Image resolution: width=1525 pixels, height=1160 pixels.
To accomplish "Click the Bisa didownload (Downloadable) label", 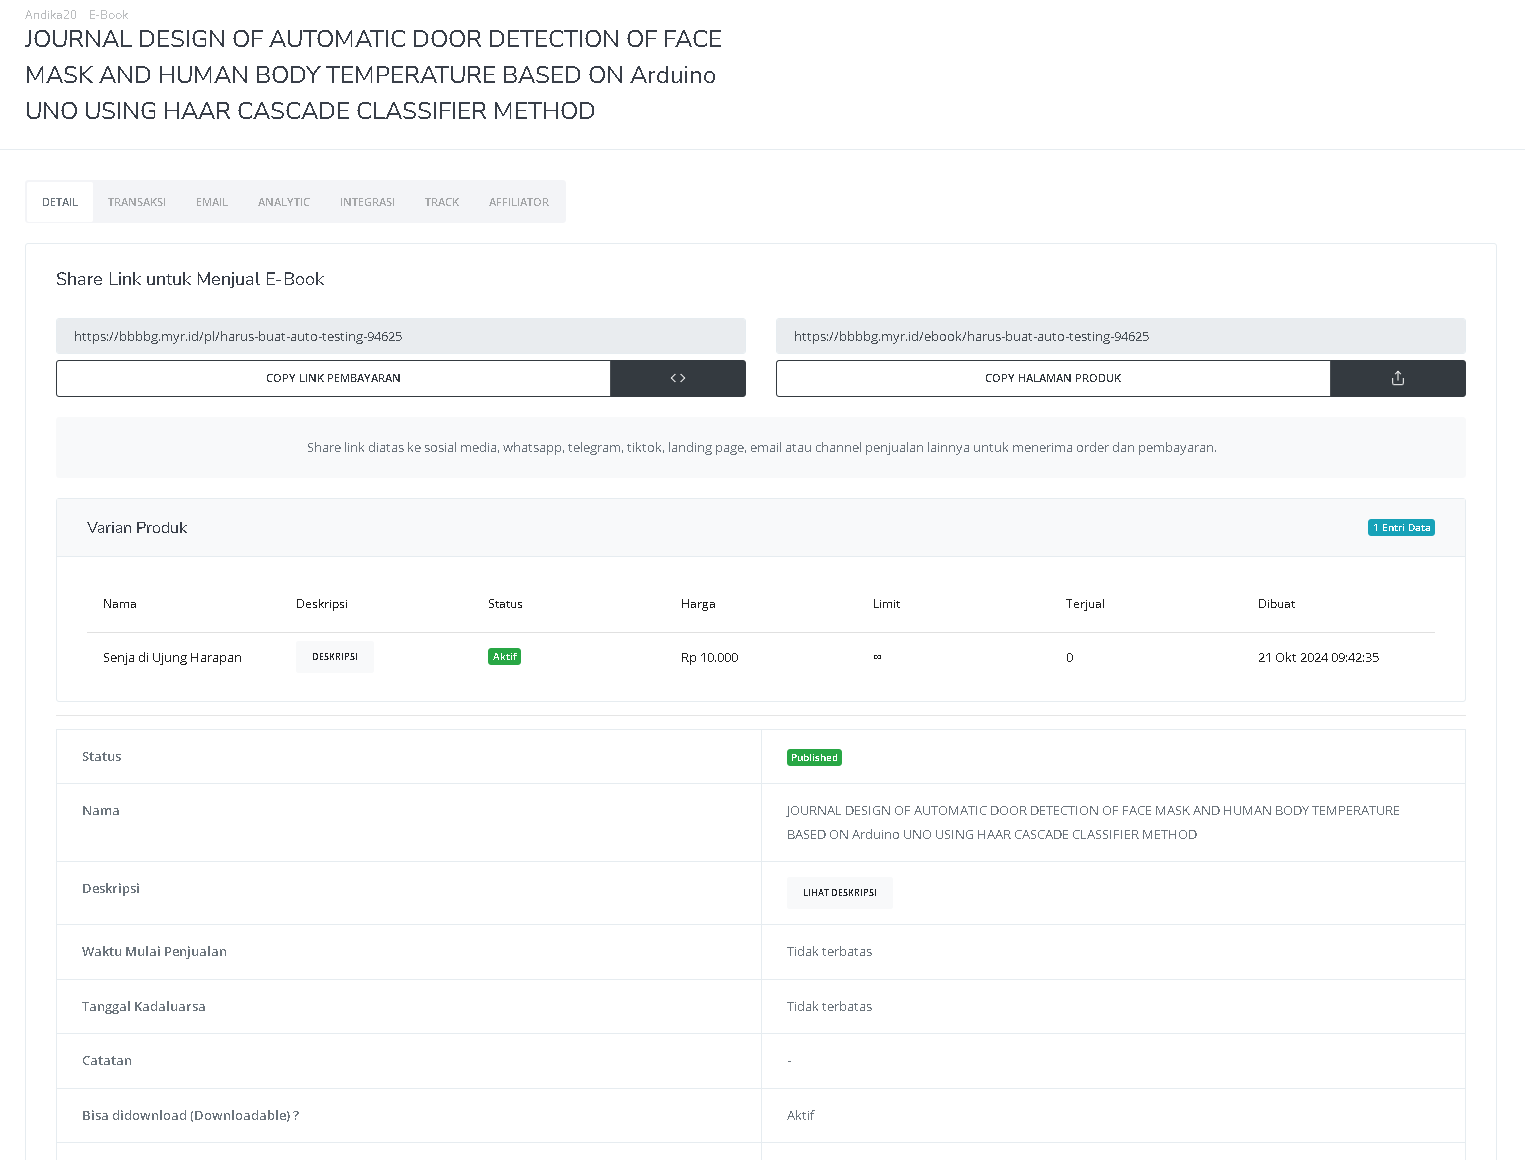I will (x=190, y=1115).
